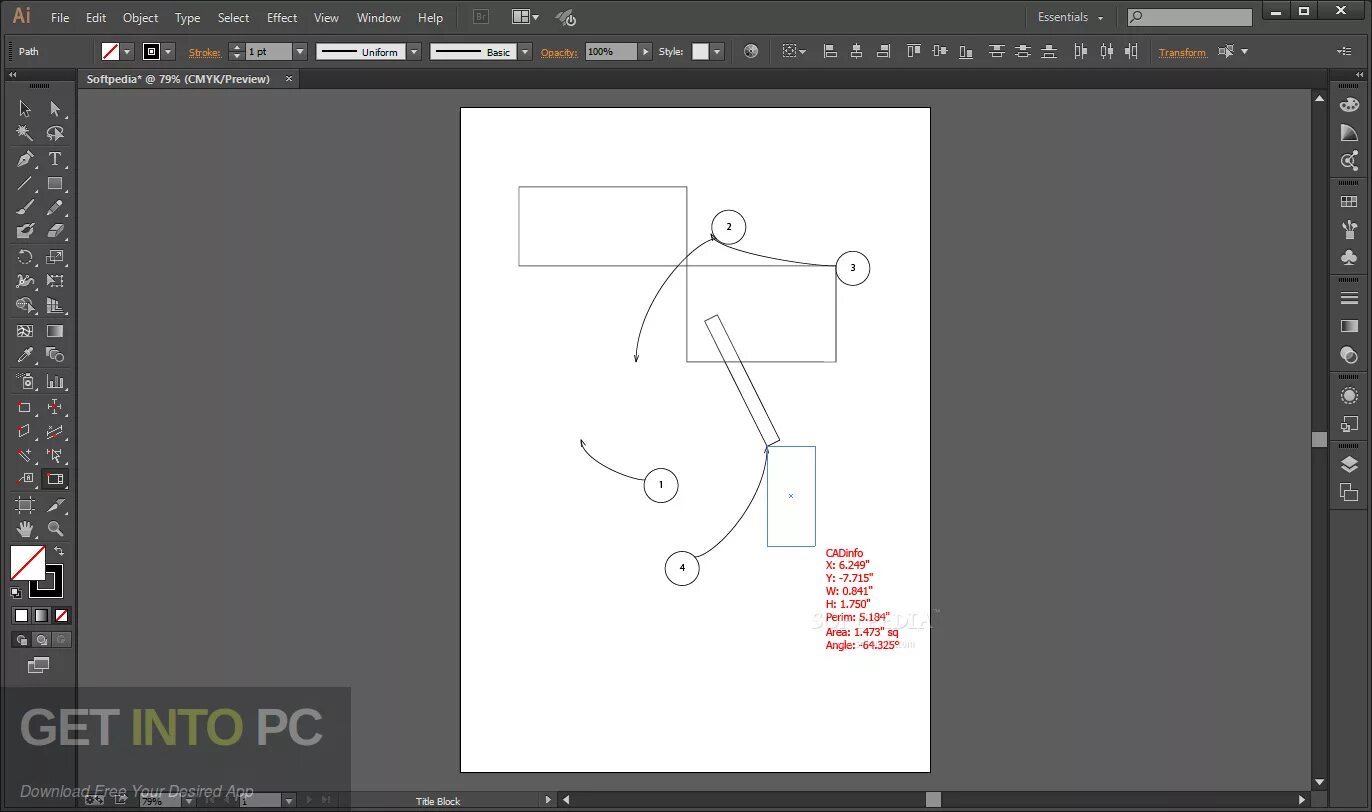Viewport: 1372px width, 812px height.
Task: Enable Draw Inside mode
Action: click(61, 640)
